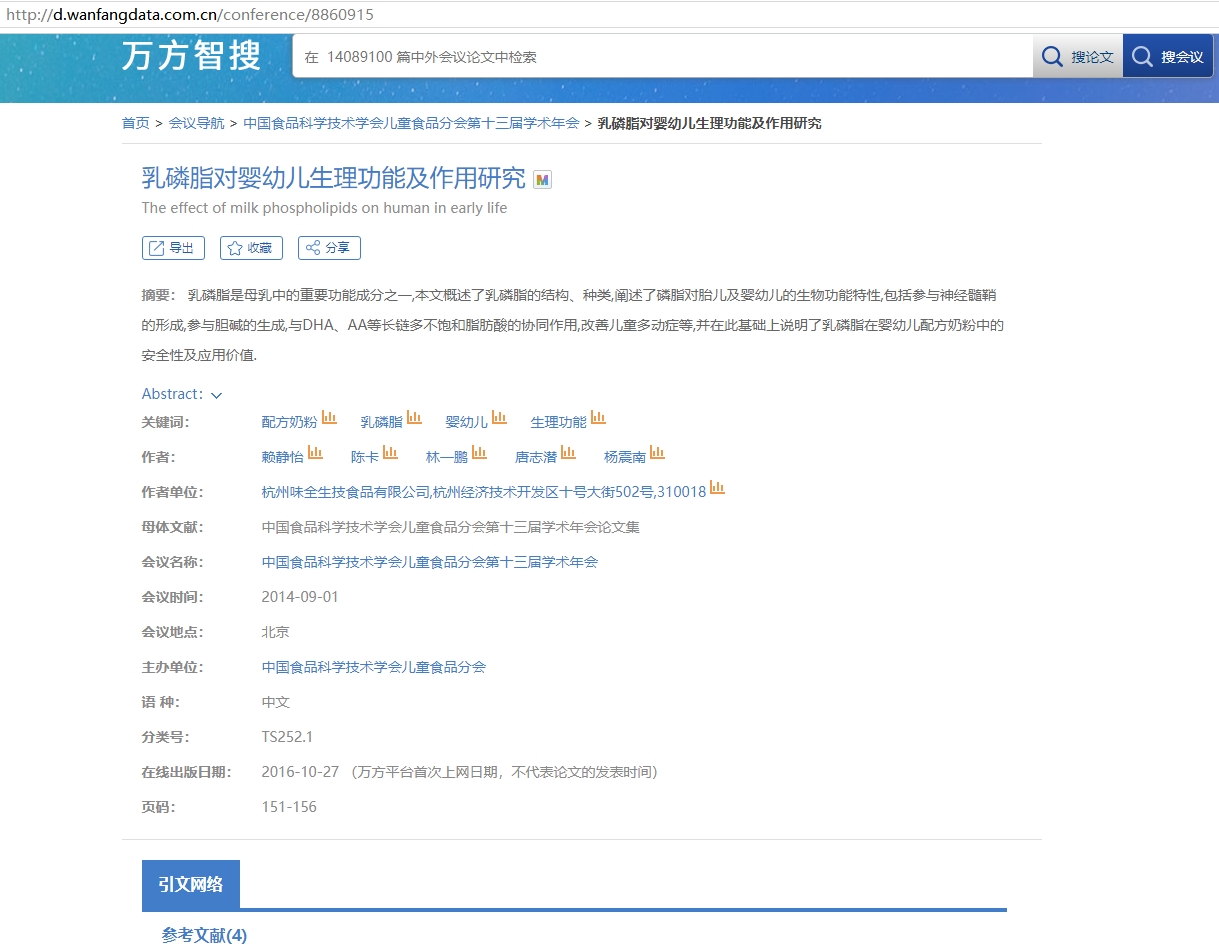This screenshot has width=1219, height=952.
Task: Open the 参考文献(4) references link
Action: coord(203,935)
